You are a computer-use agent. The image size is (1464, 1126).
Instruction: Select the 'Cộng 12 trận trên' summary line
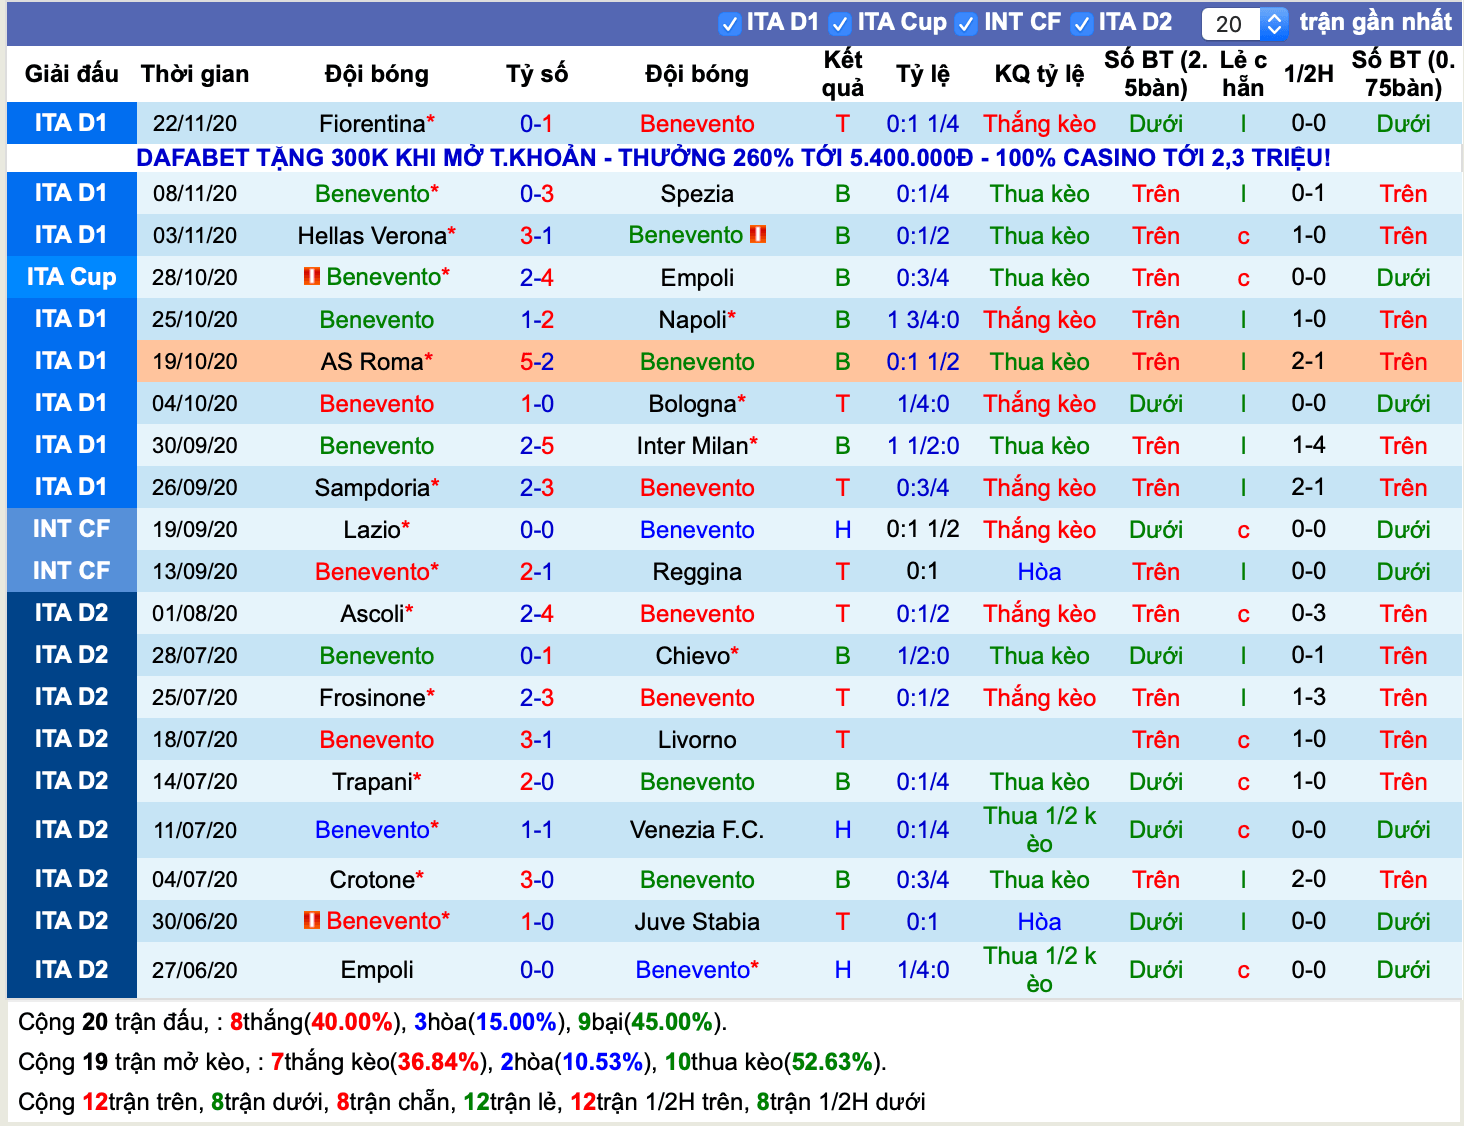[x=472, y=1102]
